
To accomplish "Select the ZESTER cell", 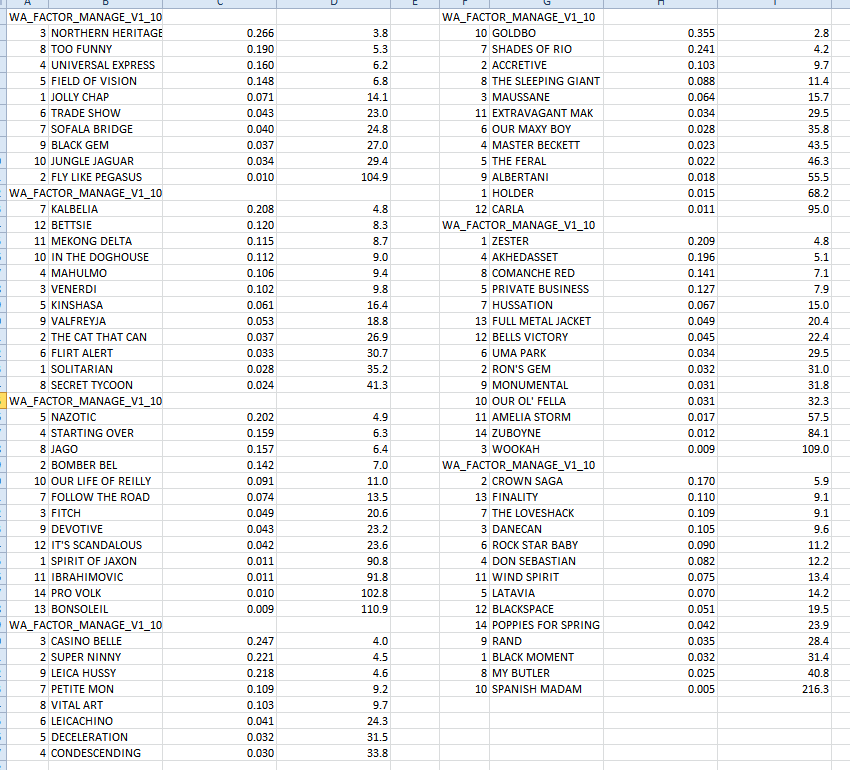I will tap(546, 241).
